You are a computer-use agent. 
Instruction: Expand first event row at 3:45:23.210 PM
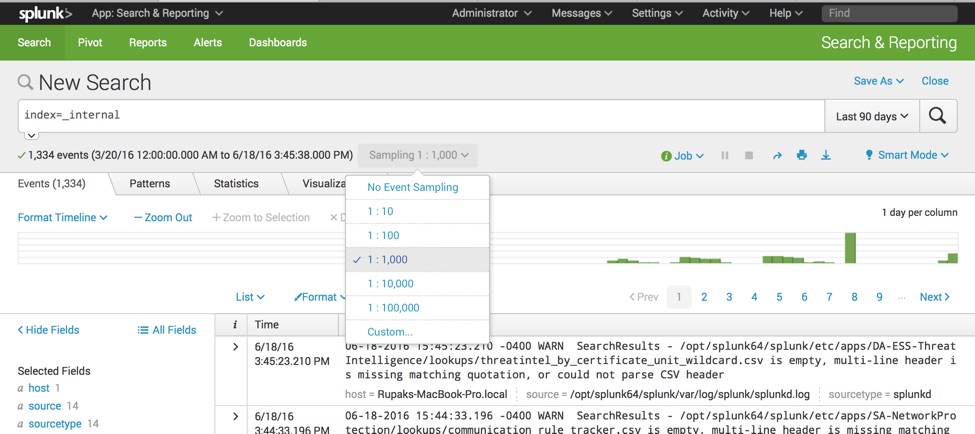(x=235, y=346)
